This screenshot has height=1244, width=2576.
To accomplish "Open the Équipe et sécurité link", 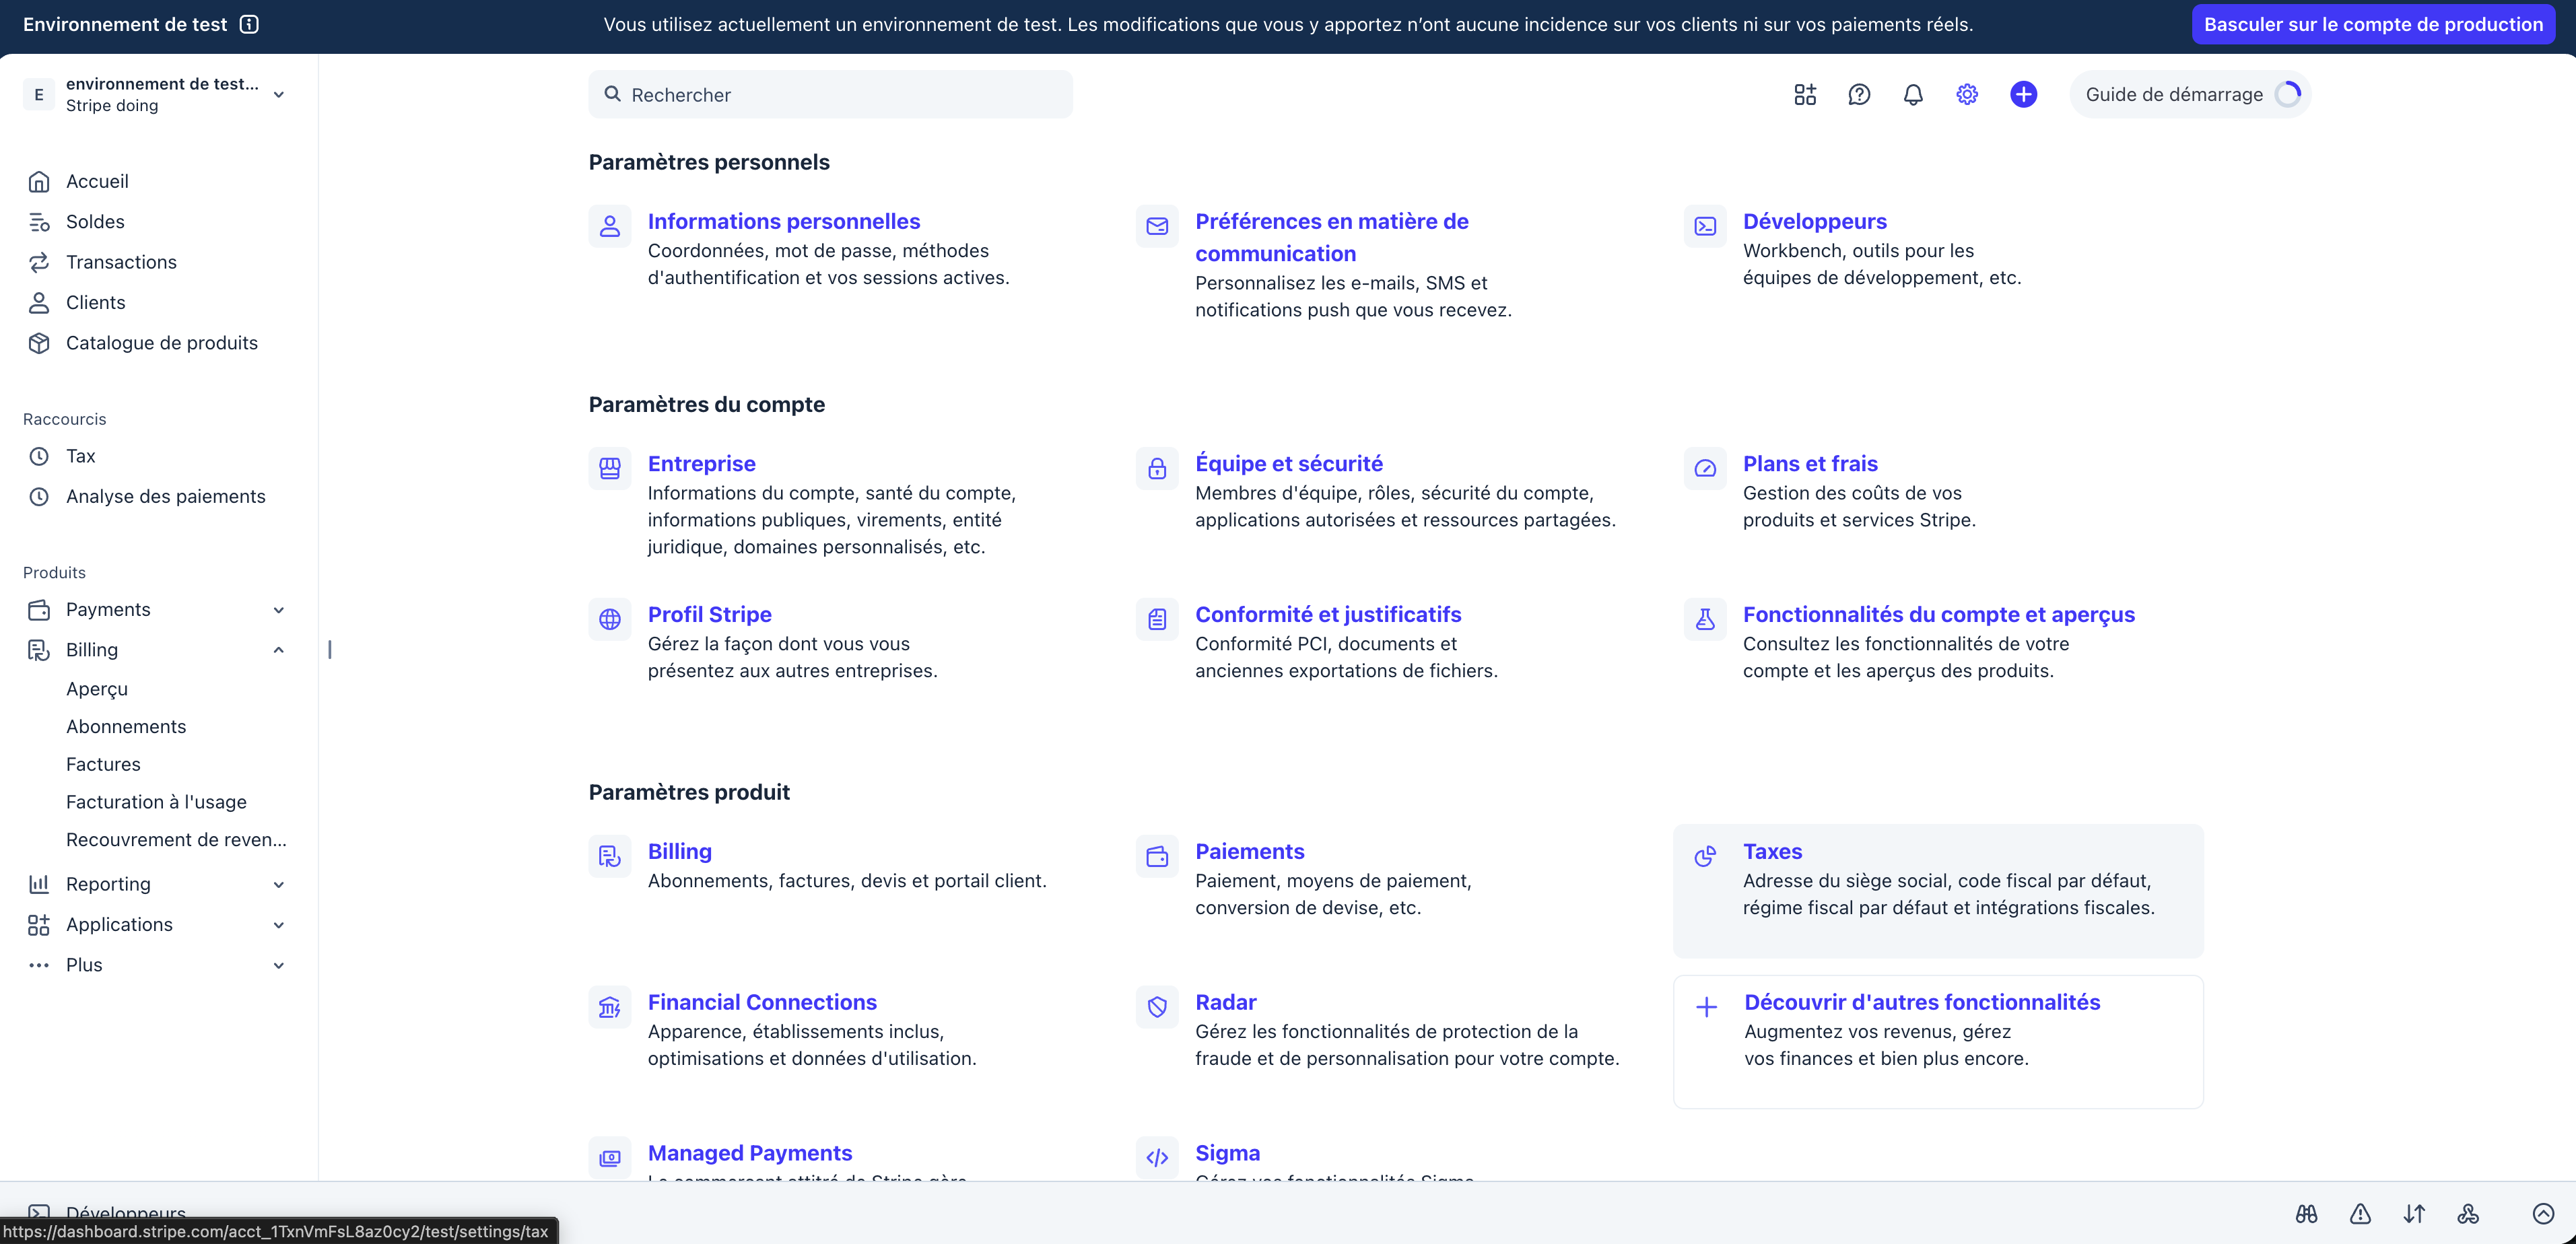I will [x=1289, y=464].
